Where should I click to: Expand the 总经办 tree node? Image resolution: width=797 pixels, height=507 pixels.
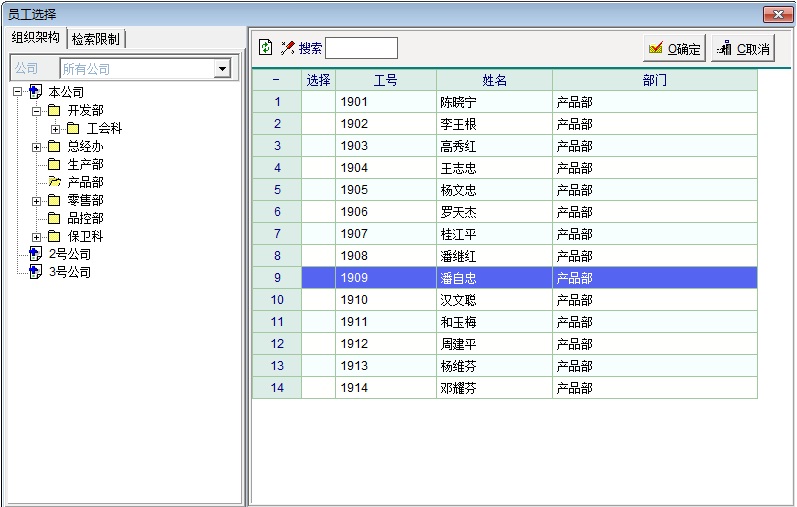tap(37, 146)
